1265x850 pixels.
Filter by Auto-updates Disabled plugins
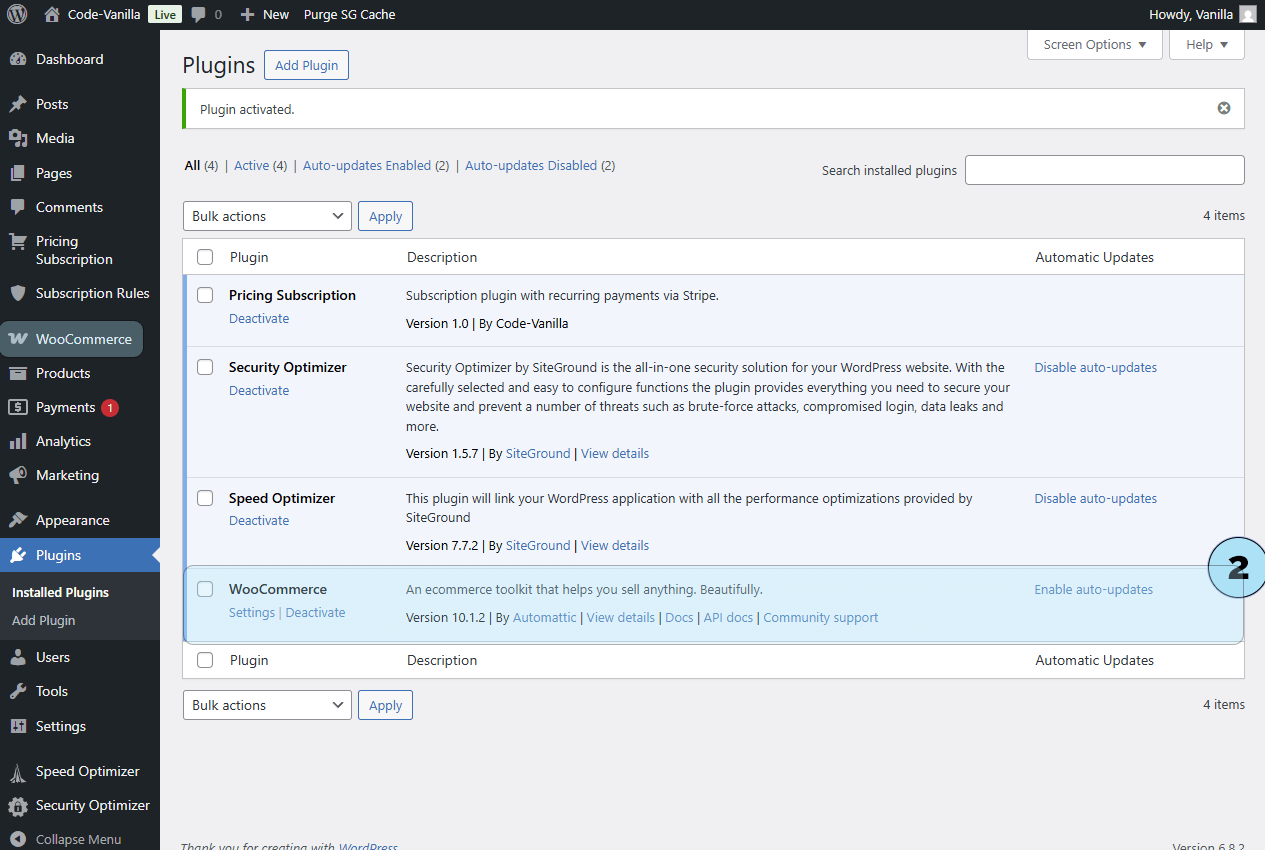click(531, 166)
